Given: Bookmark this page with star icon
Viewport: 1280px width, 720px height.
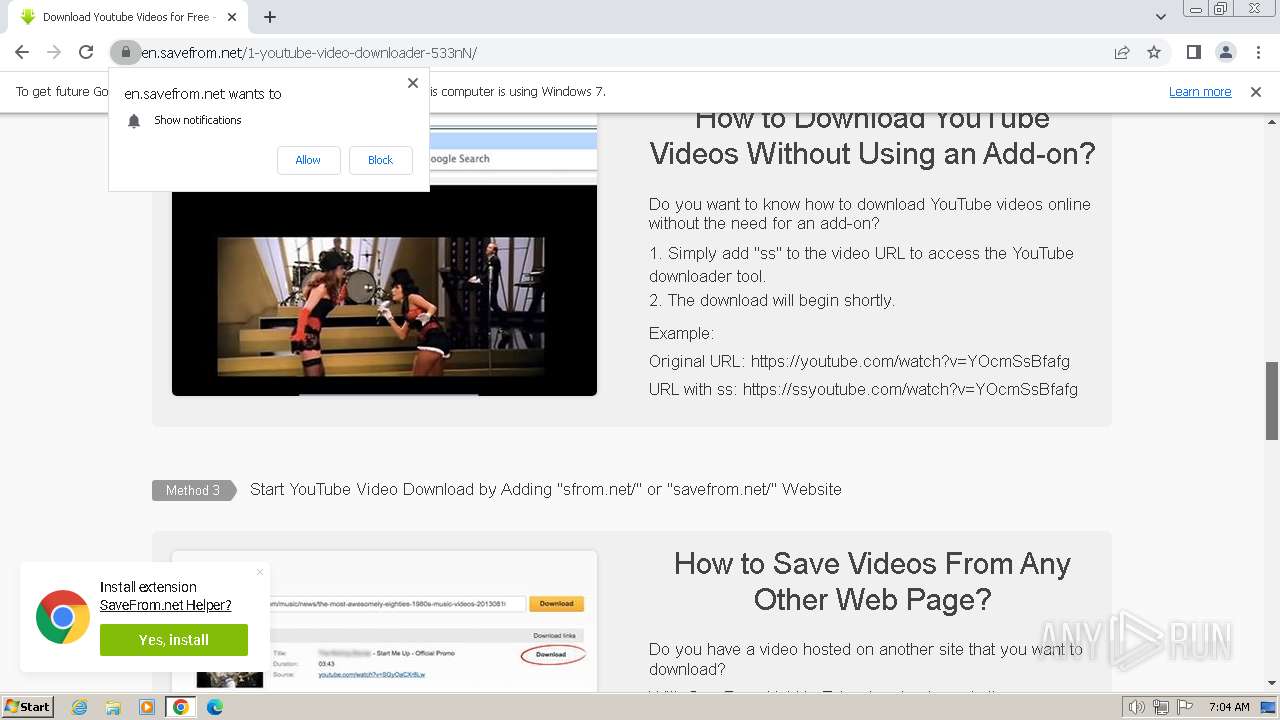Looking at the screenshot, I should tap(1154, 52).
